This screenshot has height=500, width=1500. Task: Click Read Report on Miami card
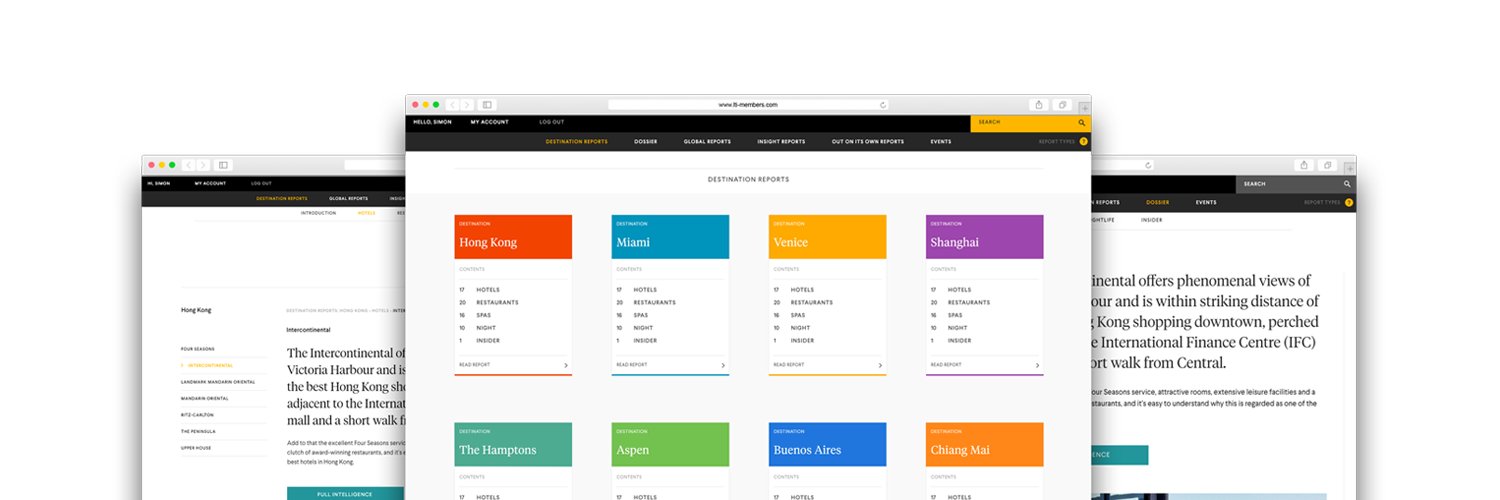pos(632,365)
